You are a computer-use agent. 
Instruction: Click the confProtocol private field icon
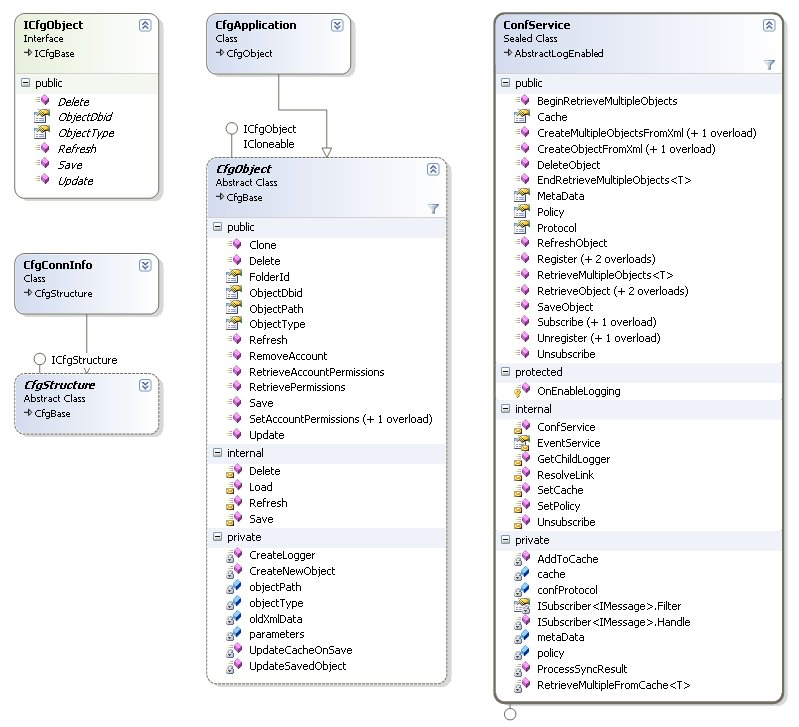tap(522, 590)
